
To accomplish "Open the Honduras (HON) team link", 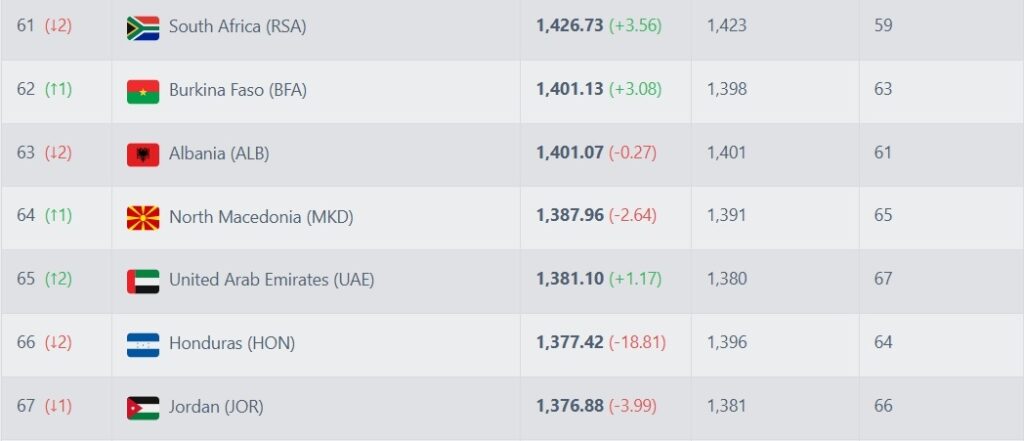I will 231,344.
